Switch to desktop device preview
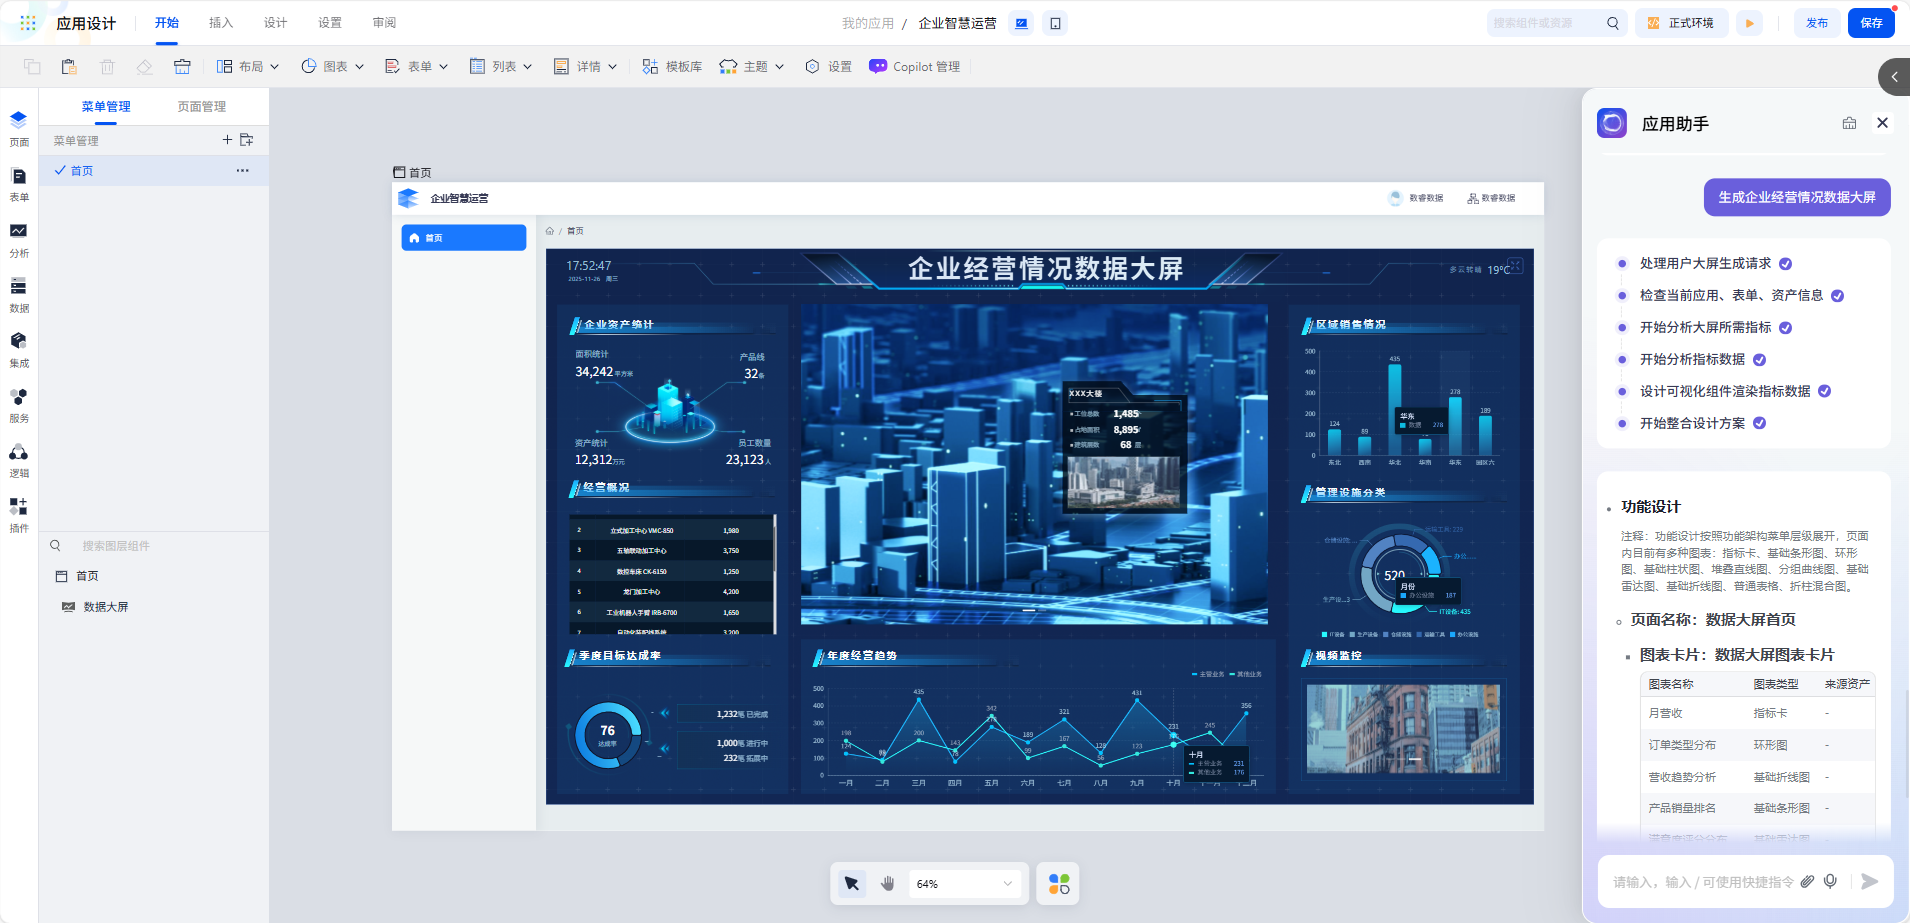1910x923 pixels. point(1021,23)
